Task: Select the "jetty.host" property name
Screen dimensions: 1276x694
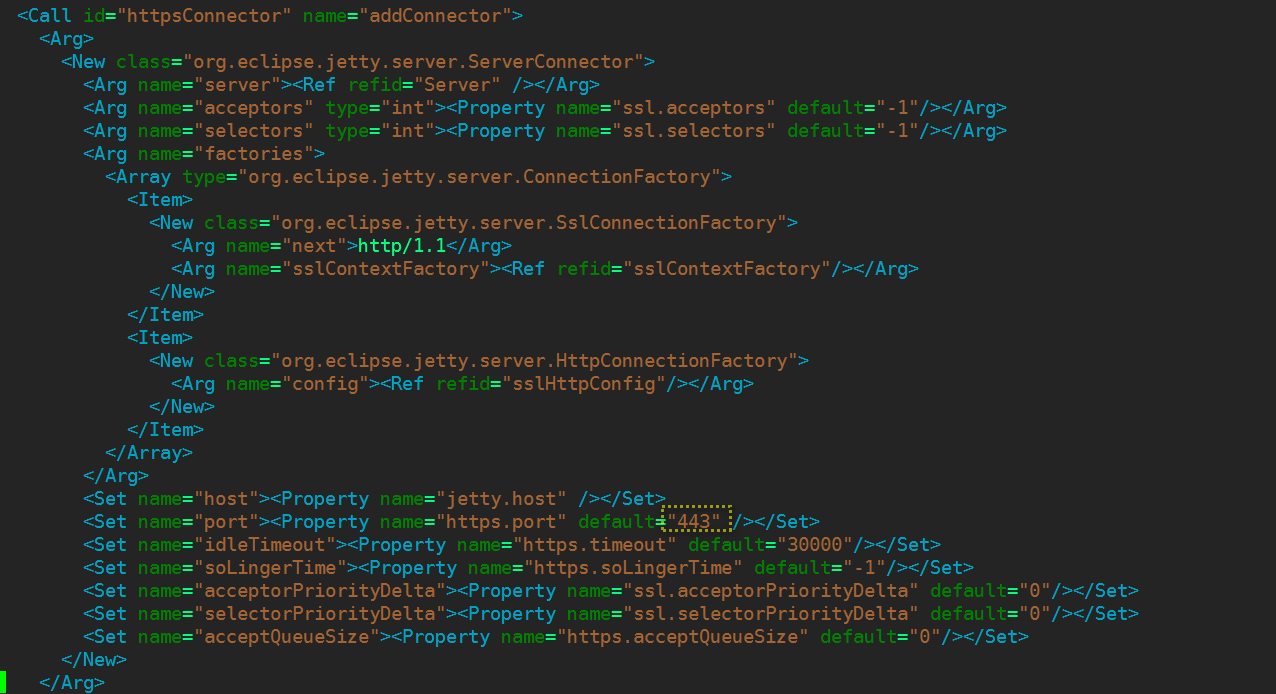Action: tap(501, 499)
